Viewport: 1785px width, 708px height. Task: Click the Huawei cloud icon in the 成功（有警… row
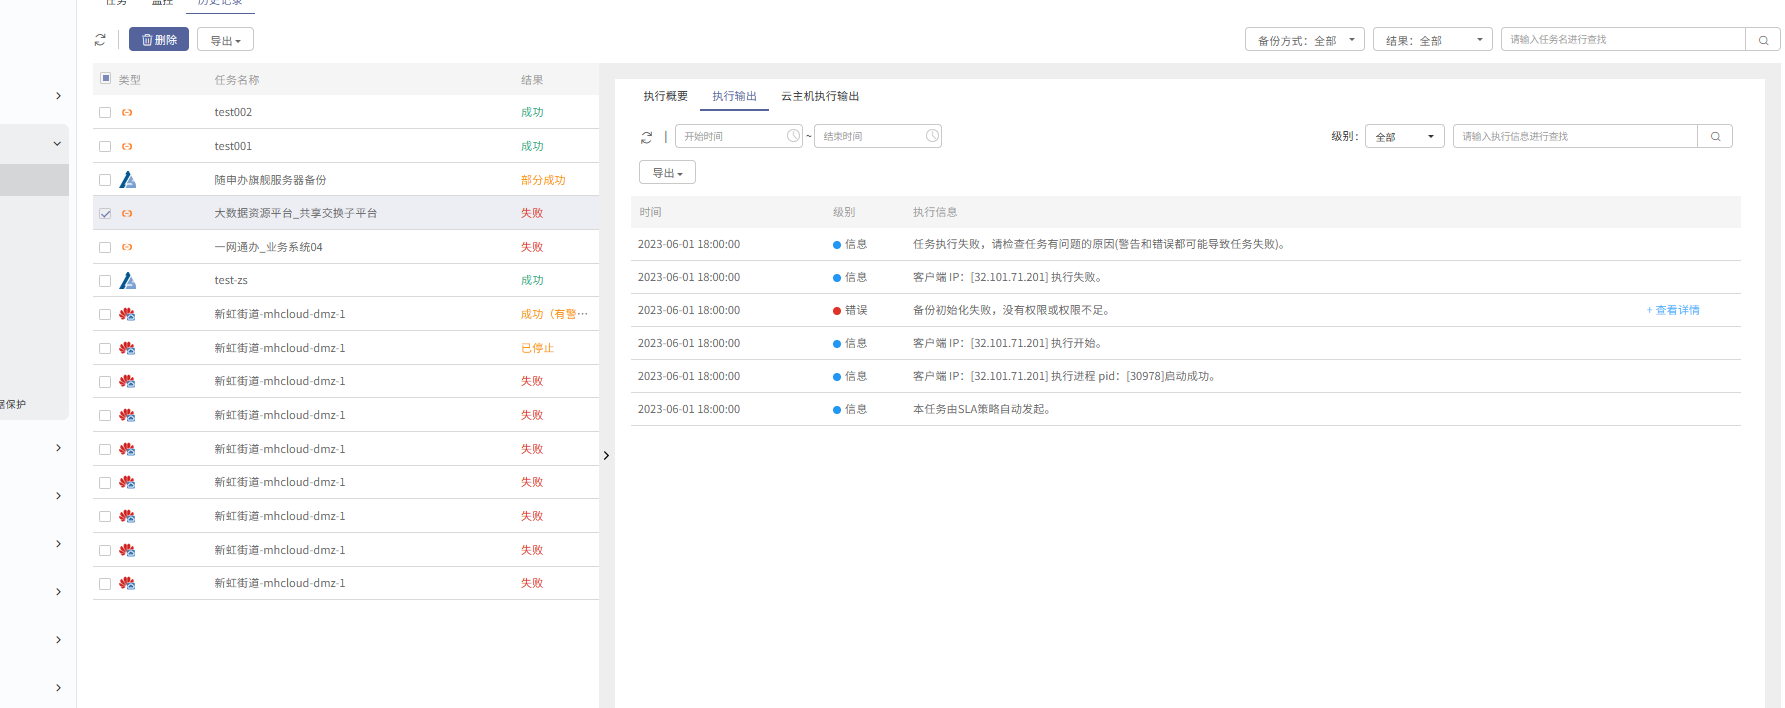tap(127, 314)
